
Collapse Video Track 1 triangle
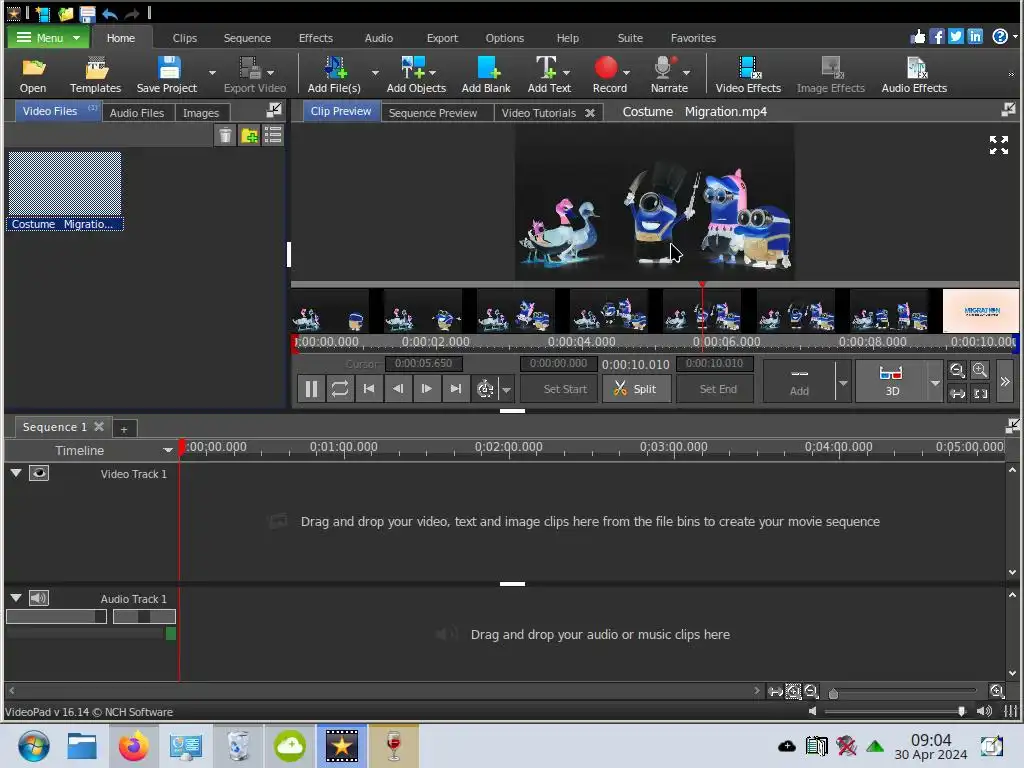click(16, 473)
